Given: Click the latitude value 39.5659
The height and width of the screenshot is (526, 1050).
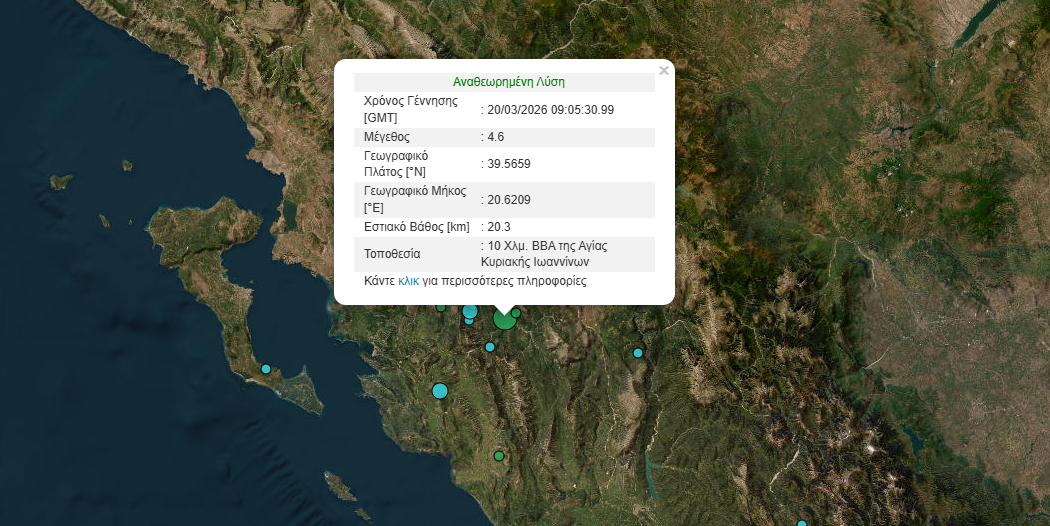Looking at the screenshot, I should (x=508, y=164).
